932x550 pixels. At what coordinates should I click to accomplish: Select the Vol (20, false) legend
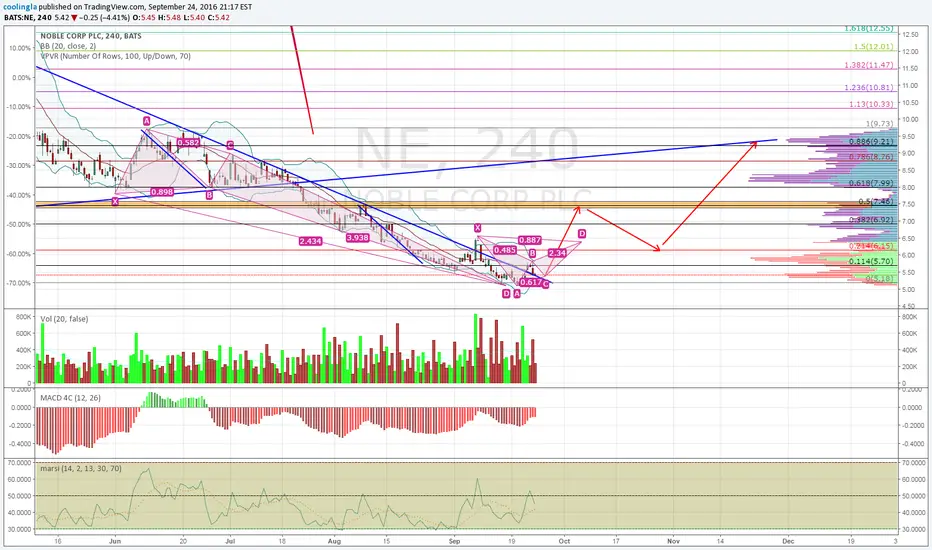64,319
